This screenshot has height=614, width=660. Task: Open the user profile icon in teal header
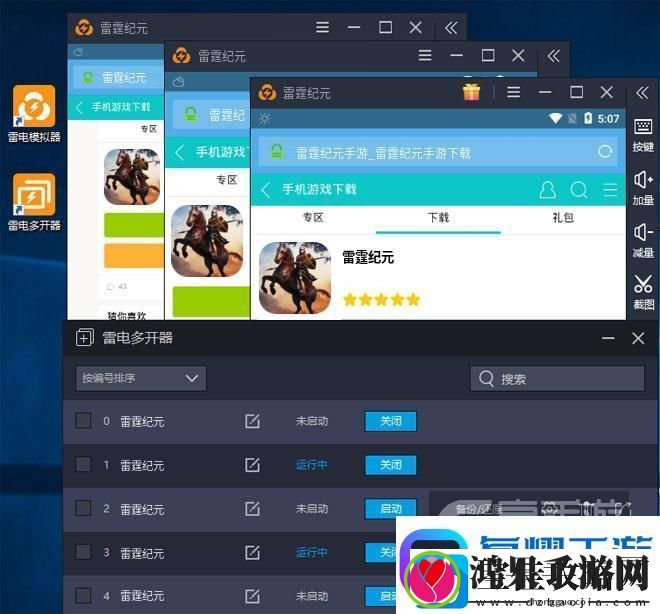pyautogui.click(x=547, y=190)
